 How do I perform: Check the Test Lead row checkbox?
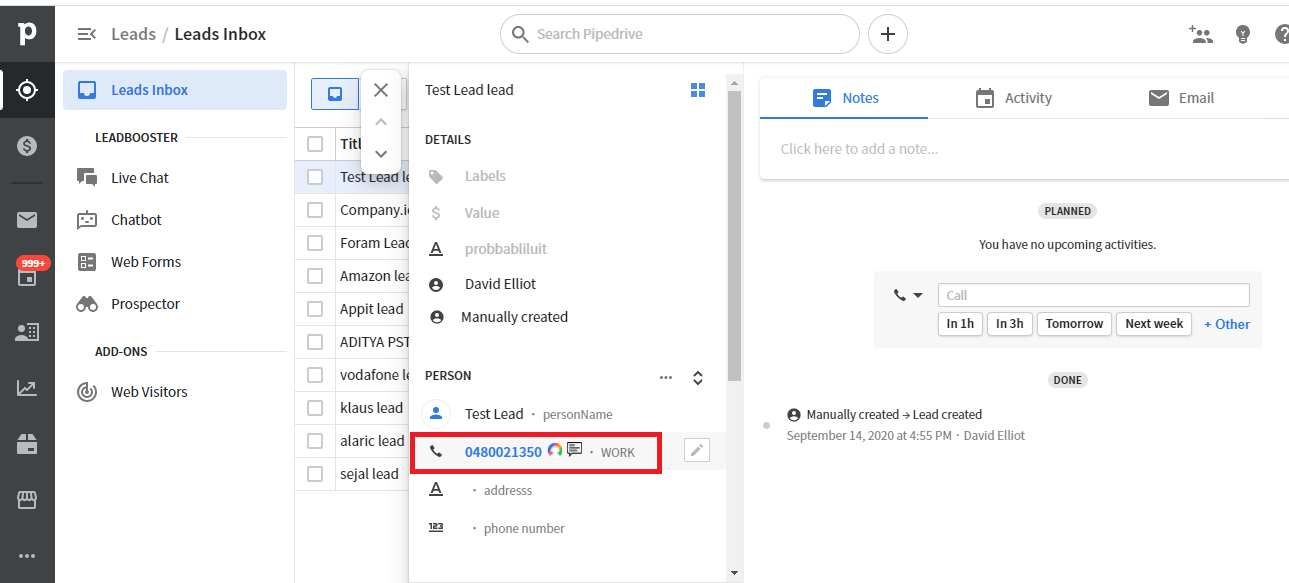point(315,177)
